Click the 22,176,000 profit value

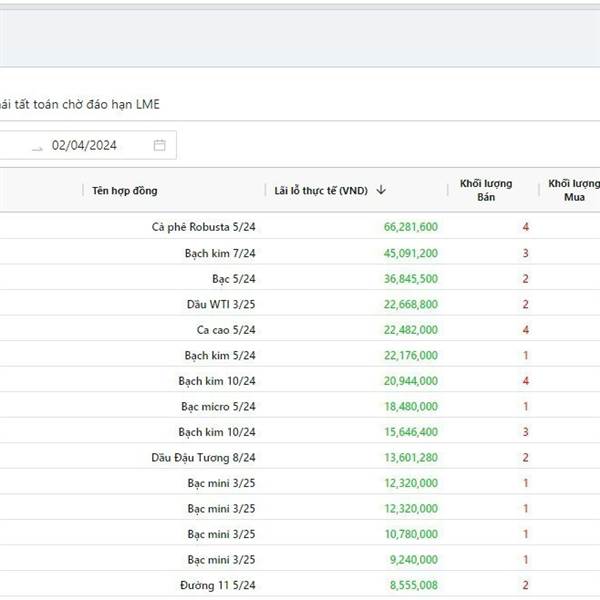411,355
